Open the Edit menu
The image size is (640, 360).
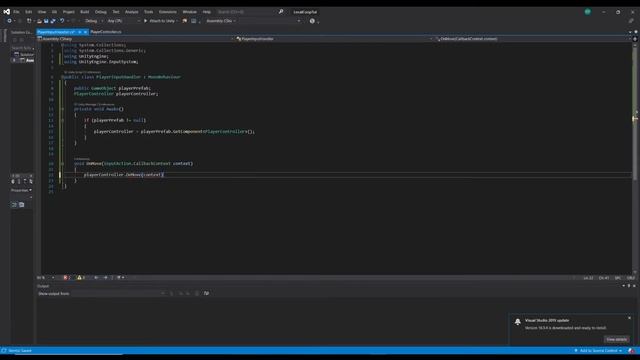click(29, 12)
